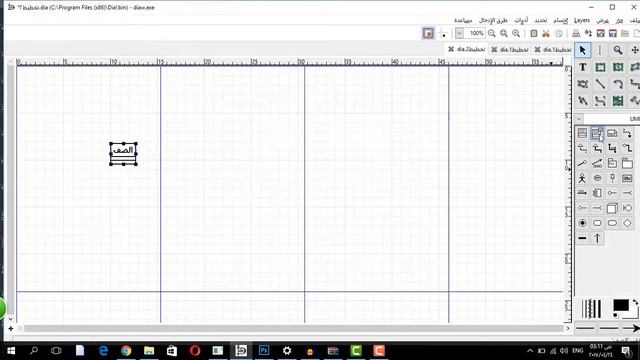Open Google Chrome from the taskbar
640x360 pixels.
[x=126, y=351]
